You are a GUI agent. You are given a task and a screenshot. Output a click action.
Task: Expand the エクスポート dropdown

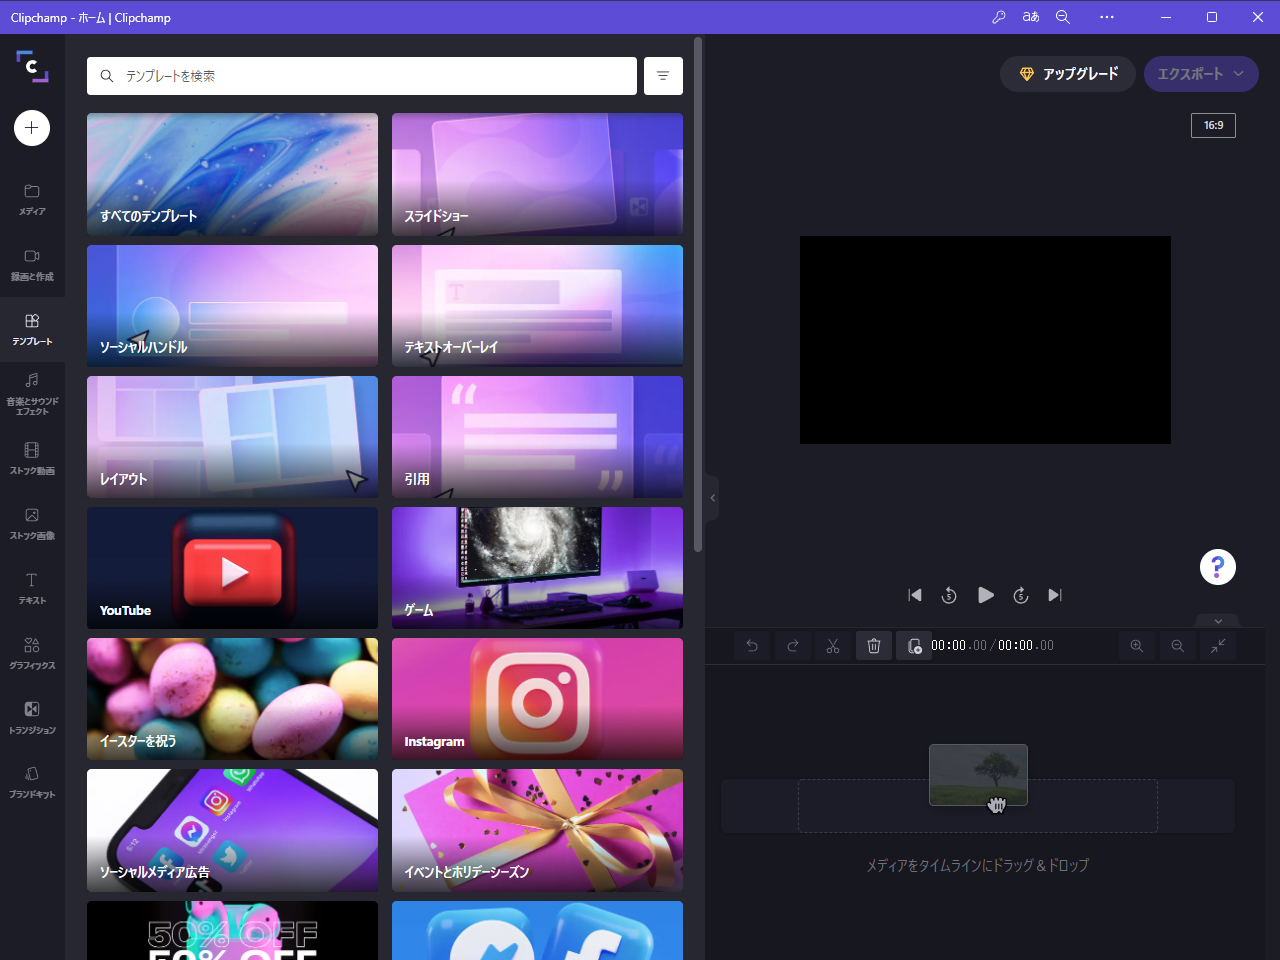1201,74
